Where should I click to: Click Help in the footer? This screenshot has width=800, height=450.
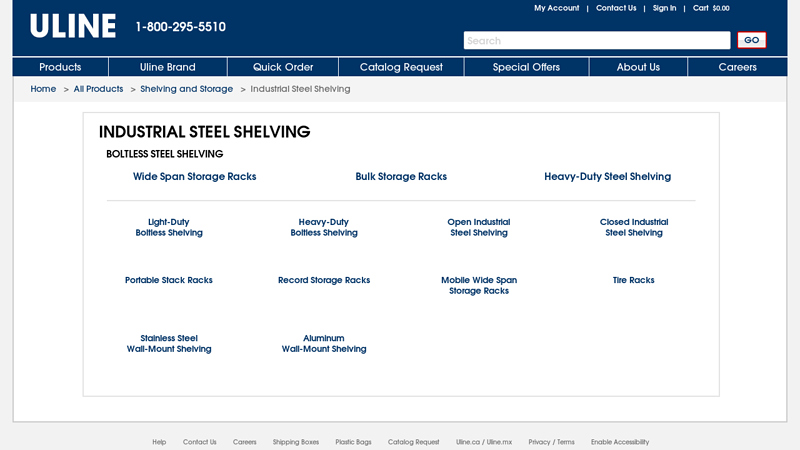(159, 442)
